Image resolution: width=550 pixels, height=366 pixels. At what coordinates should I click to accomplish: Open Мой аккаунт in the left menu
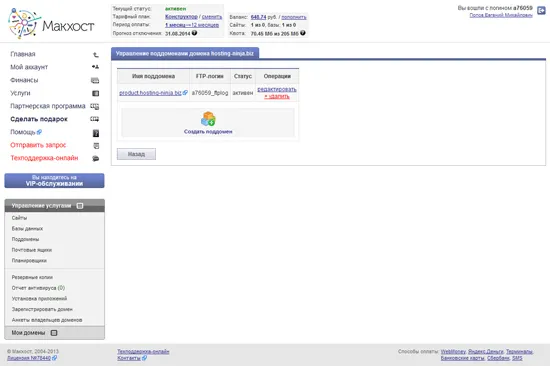pyautogui.click(x=29, y=67)
